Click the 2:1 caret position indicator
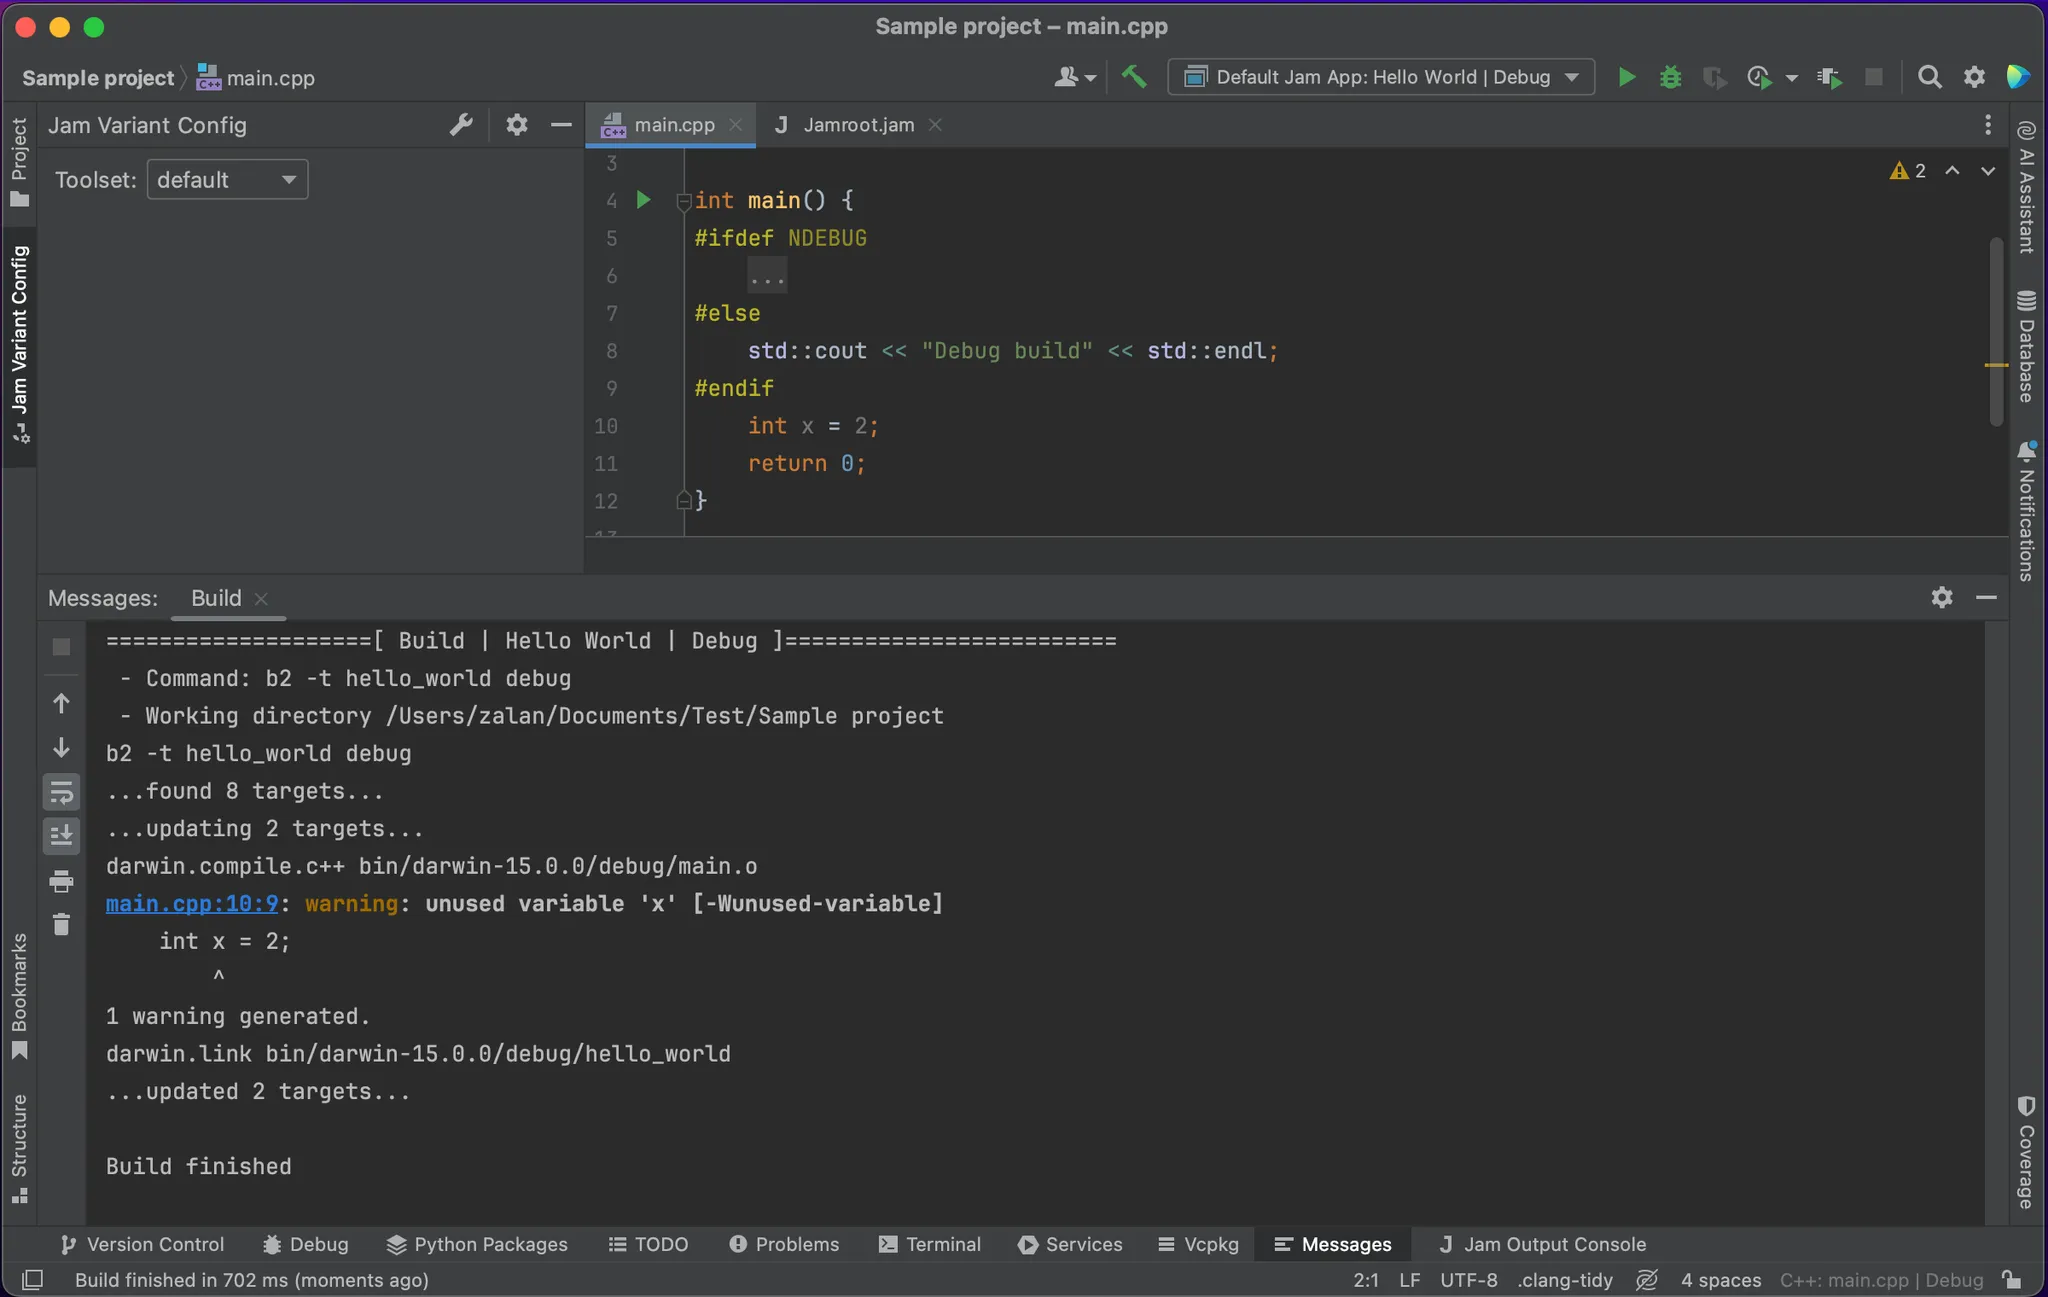 [1366, 1279]
